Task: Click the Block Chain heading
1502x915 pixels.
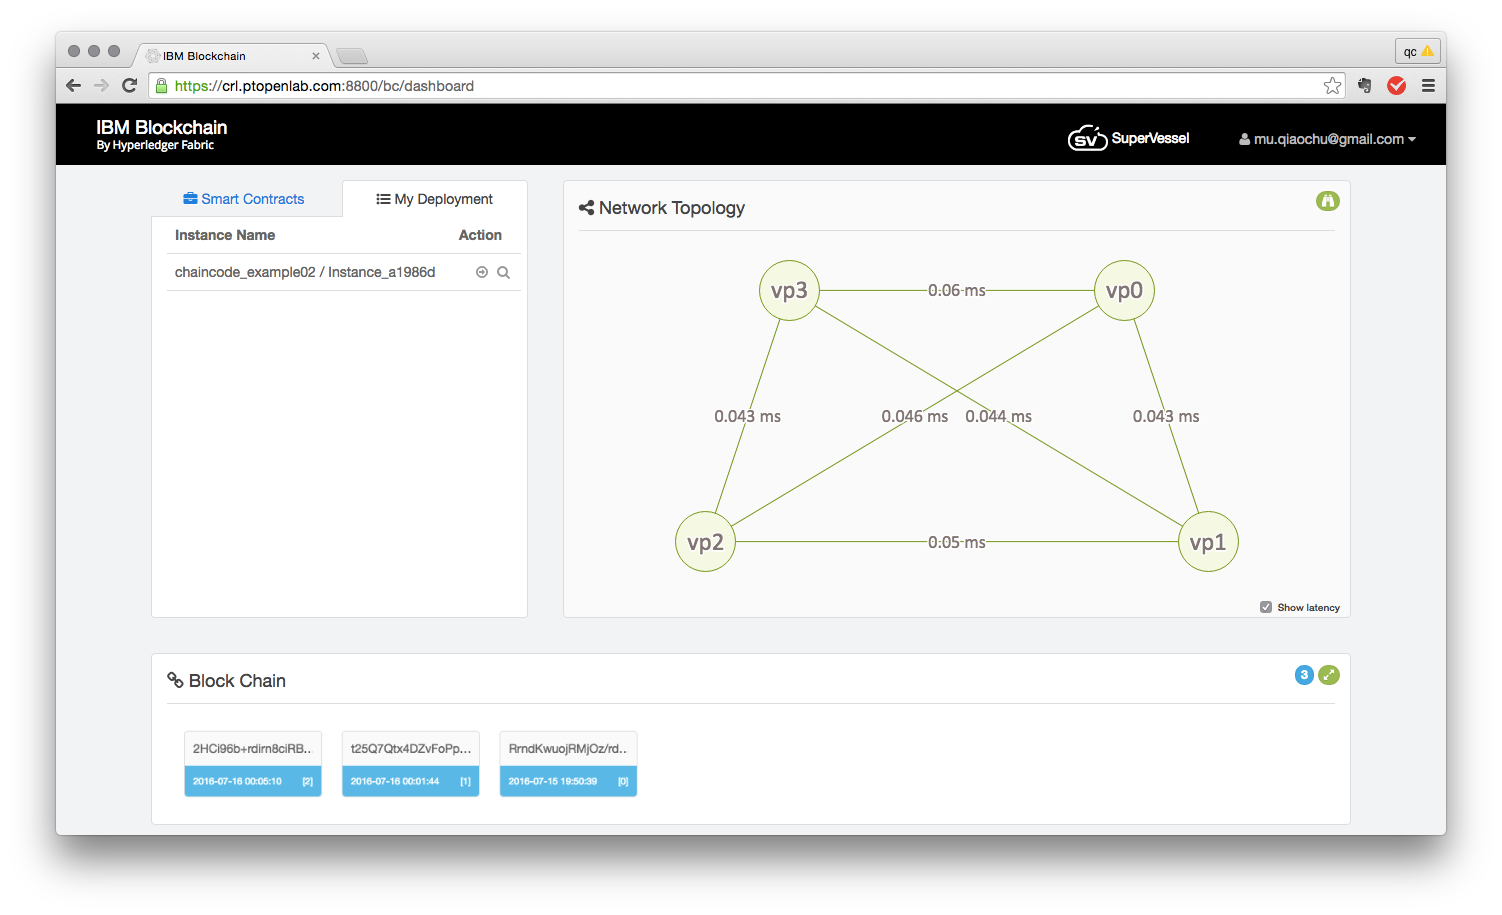Action: (x=227, y=681)
